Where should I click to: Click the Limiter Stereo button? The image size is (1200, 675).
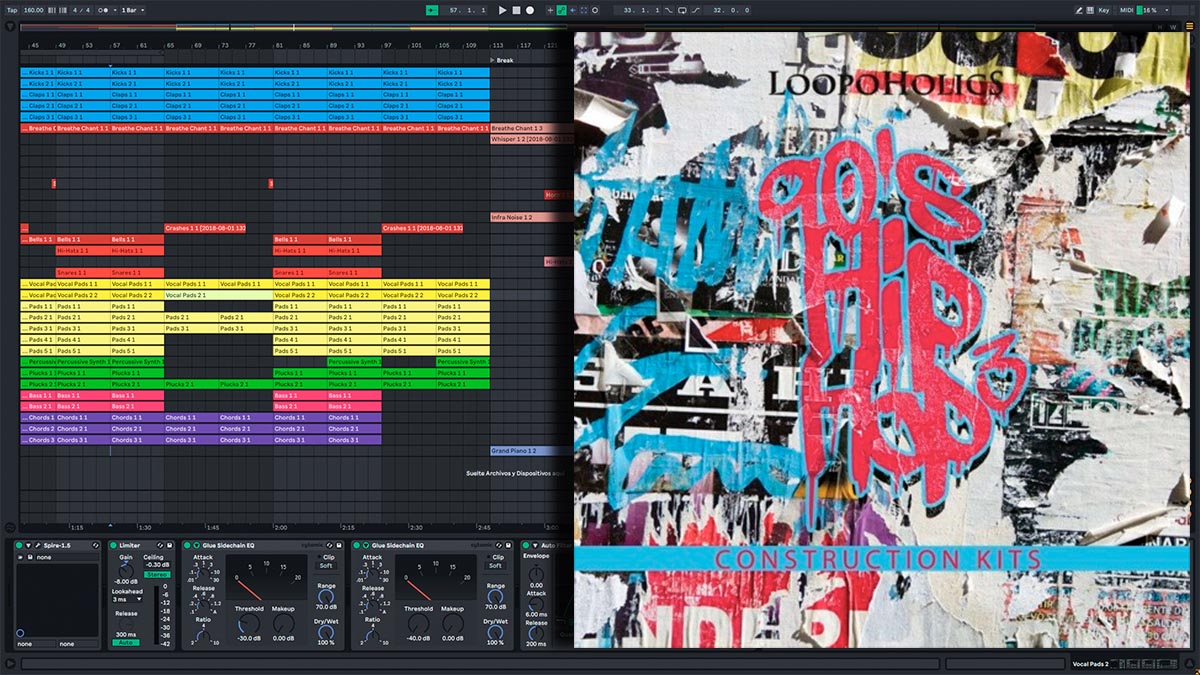tap(156, 574)
